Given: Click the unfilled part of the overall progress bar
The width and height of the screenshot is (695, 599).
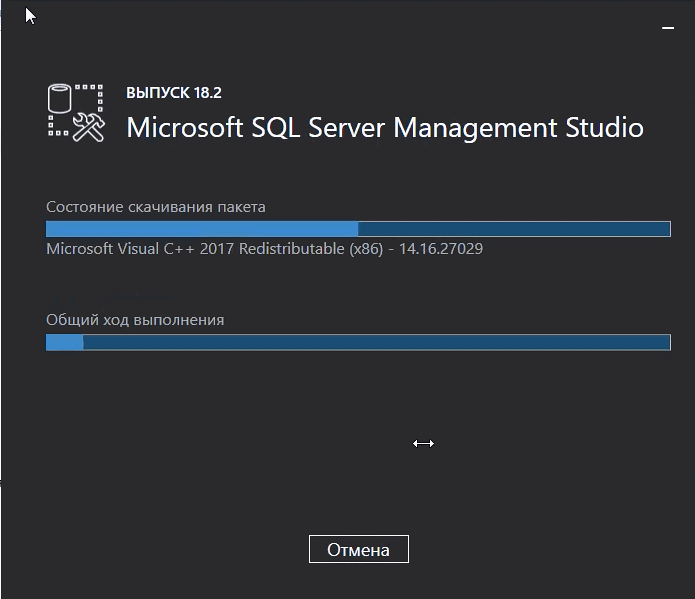Looking at the screenshot, I should click(376, 343).
